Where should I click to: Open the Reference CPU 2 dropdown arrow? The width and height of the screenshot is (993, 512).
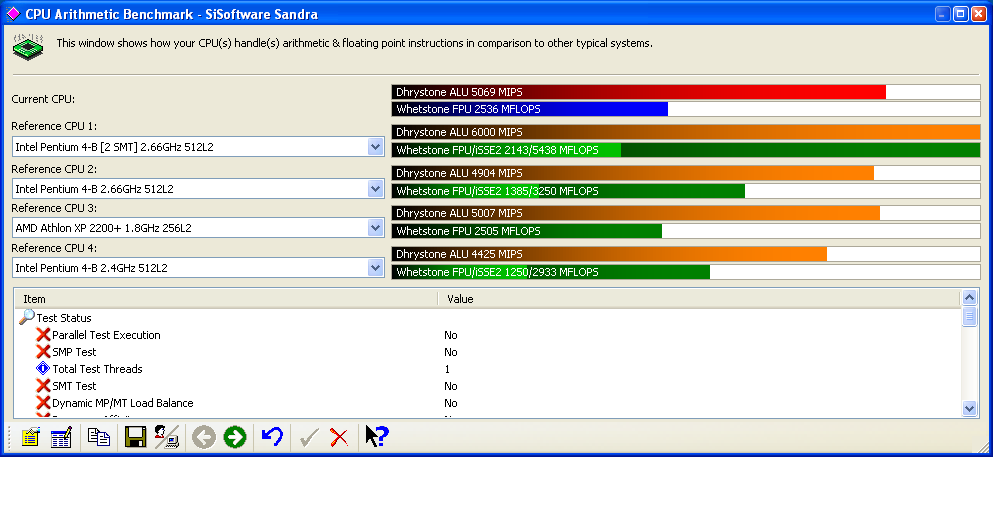tap(375, 189)
